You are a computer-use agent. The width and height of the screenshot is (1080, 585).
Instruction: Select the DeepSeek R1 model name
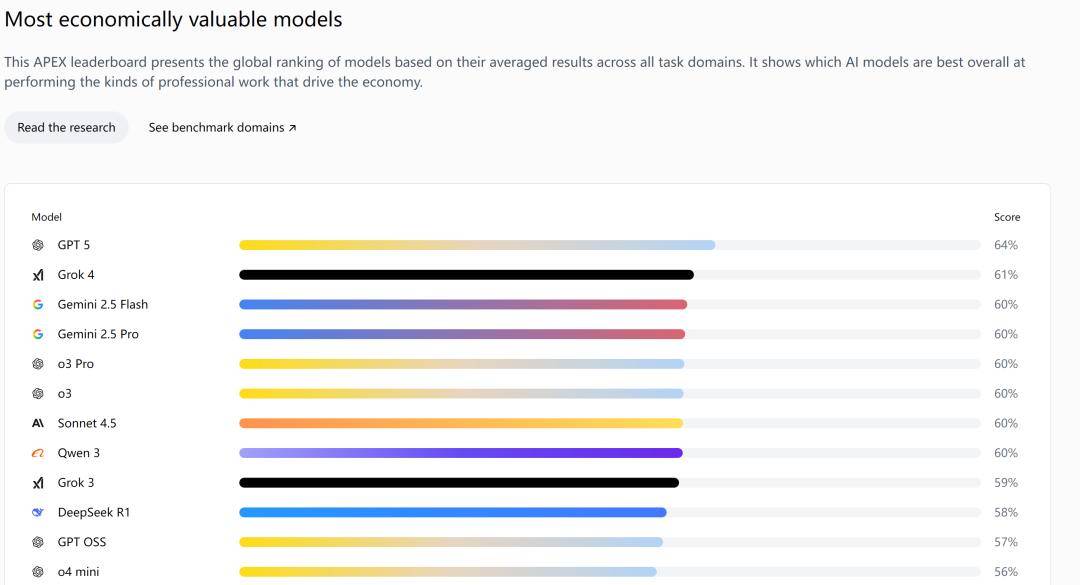94,513
